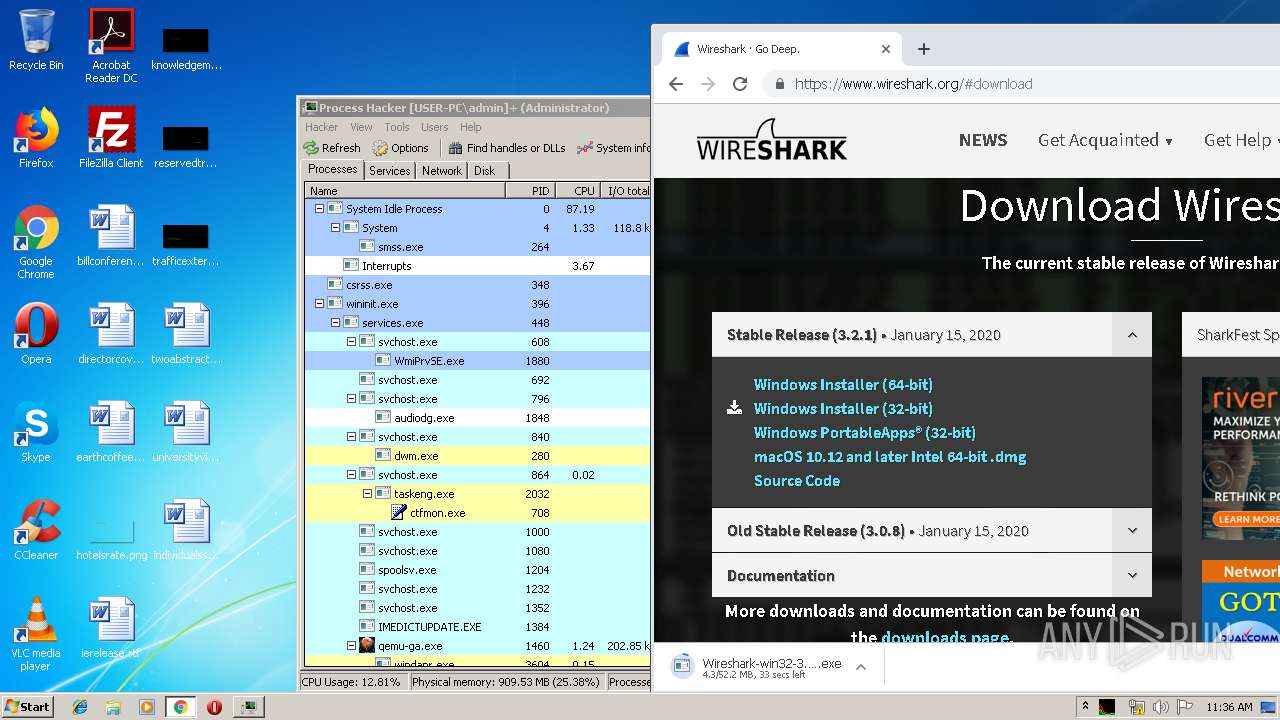
Task: Collapse System Idle Process tree node
Action: tap(320, 209)
